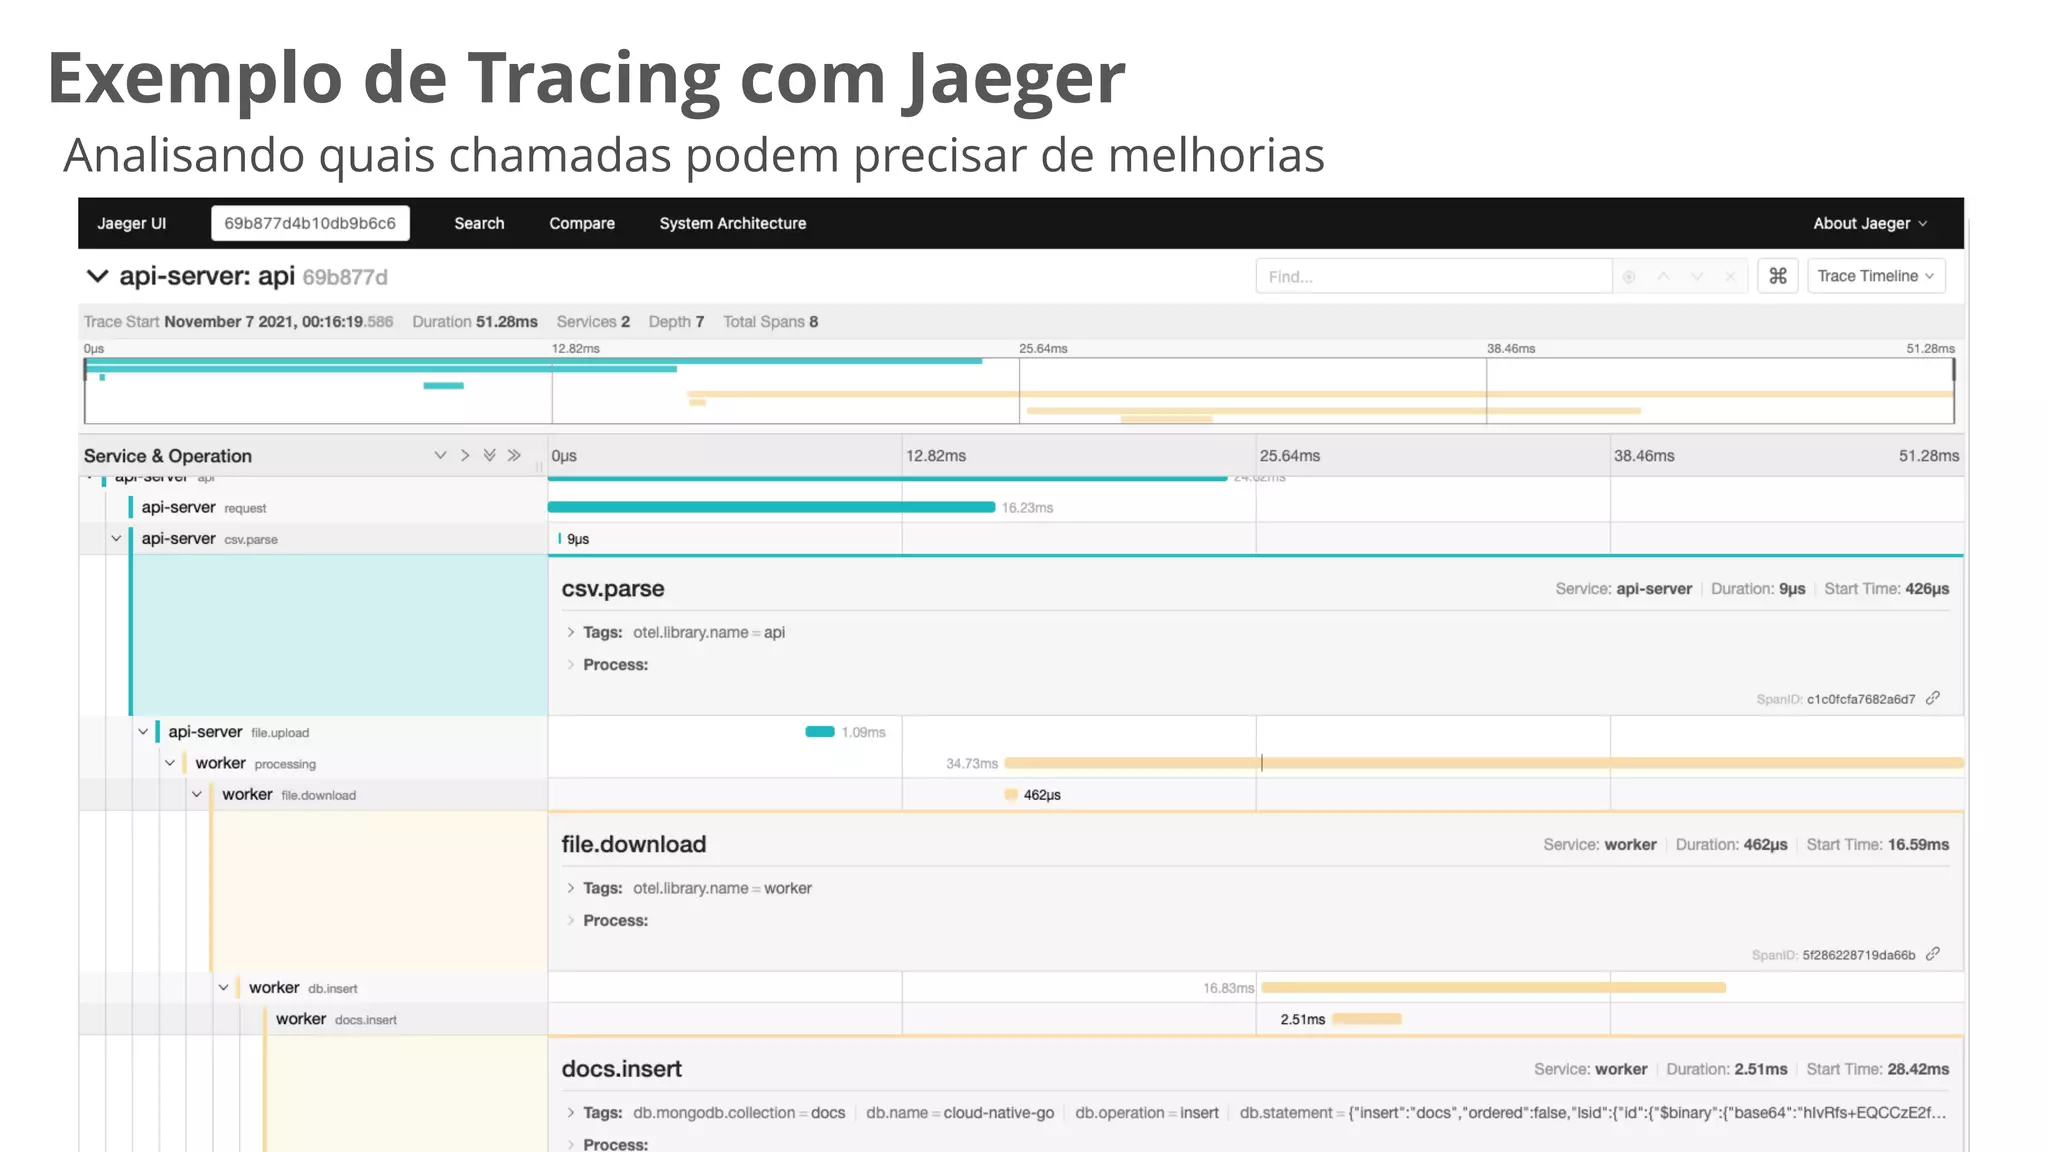2048x1152 pixels.
Task: Click the 34.73ms worker processing span bar
Action: (x=1484, y=763)
